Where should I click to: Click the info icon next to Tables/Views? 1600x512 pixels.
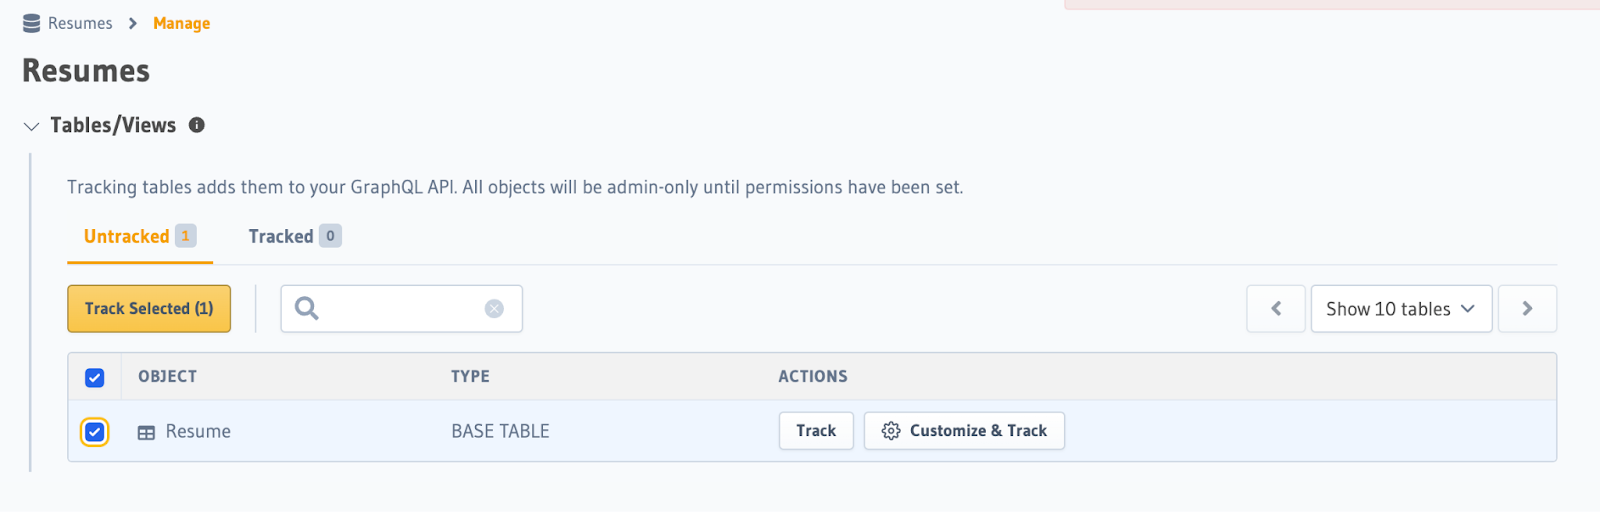coord(197,125)
